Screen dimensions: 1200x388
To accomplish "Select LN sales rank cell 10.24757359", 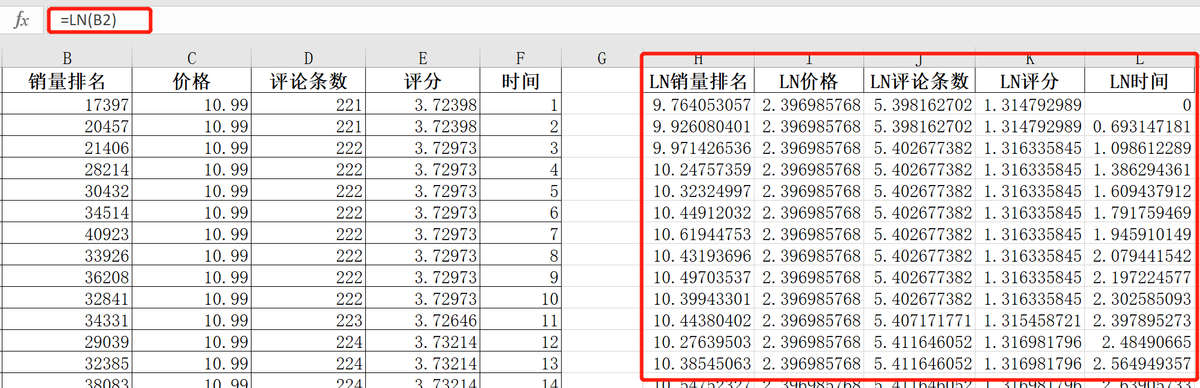I will click(698, 170).
